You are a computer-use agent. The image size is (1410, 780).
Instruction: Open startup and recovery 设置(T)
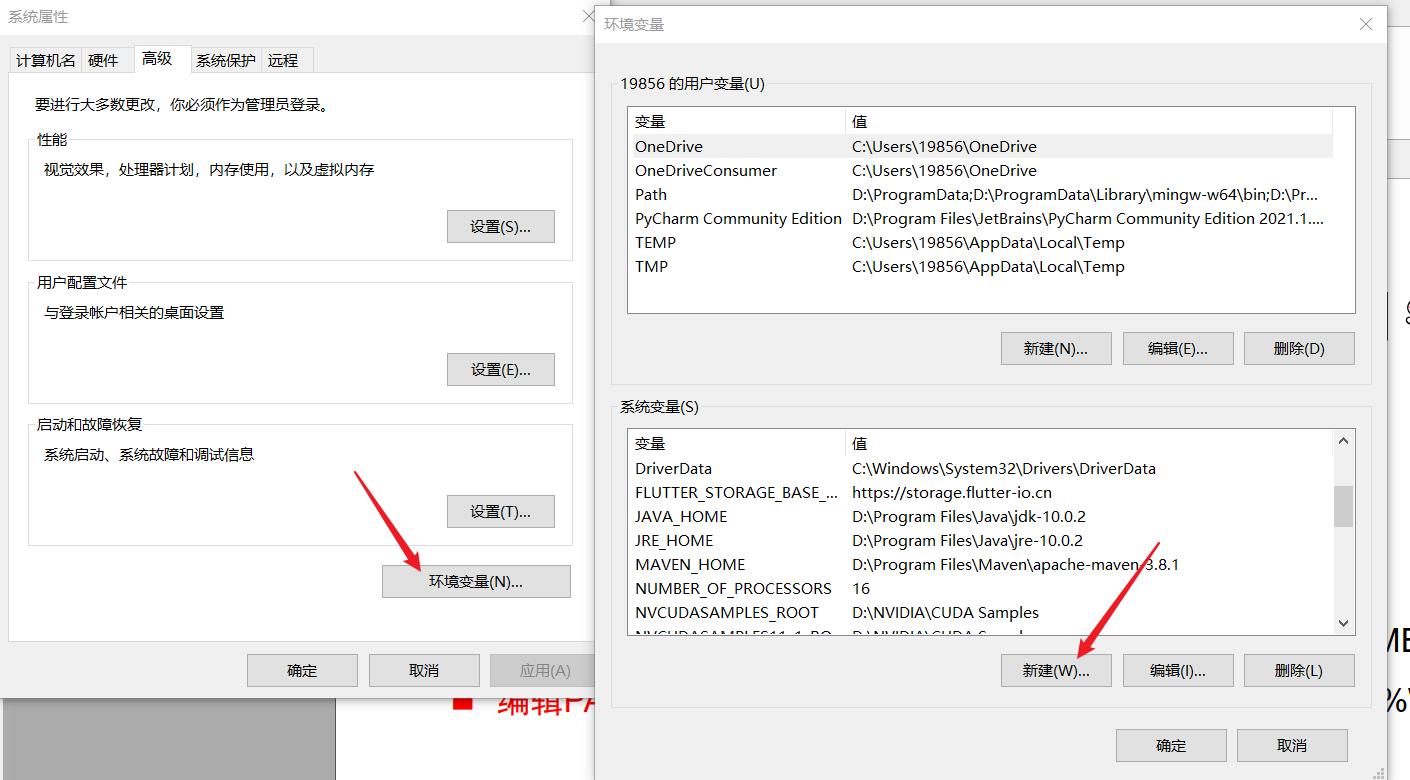(x=500, y=511)
